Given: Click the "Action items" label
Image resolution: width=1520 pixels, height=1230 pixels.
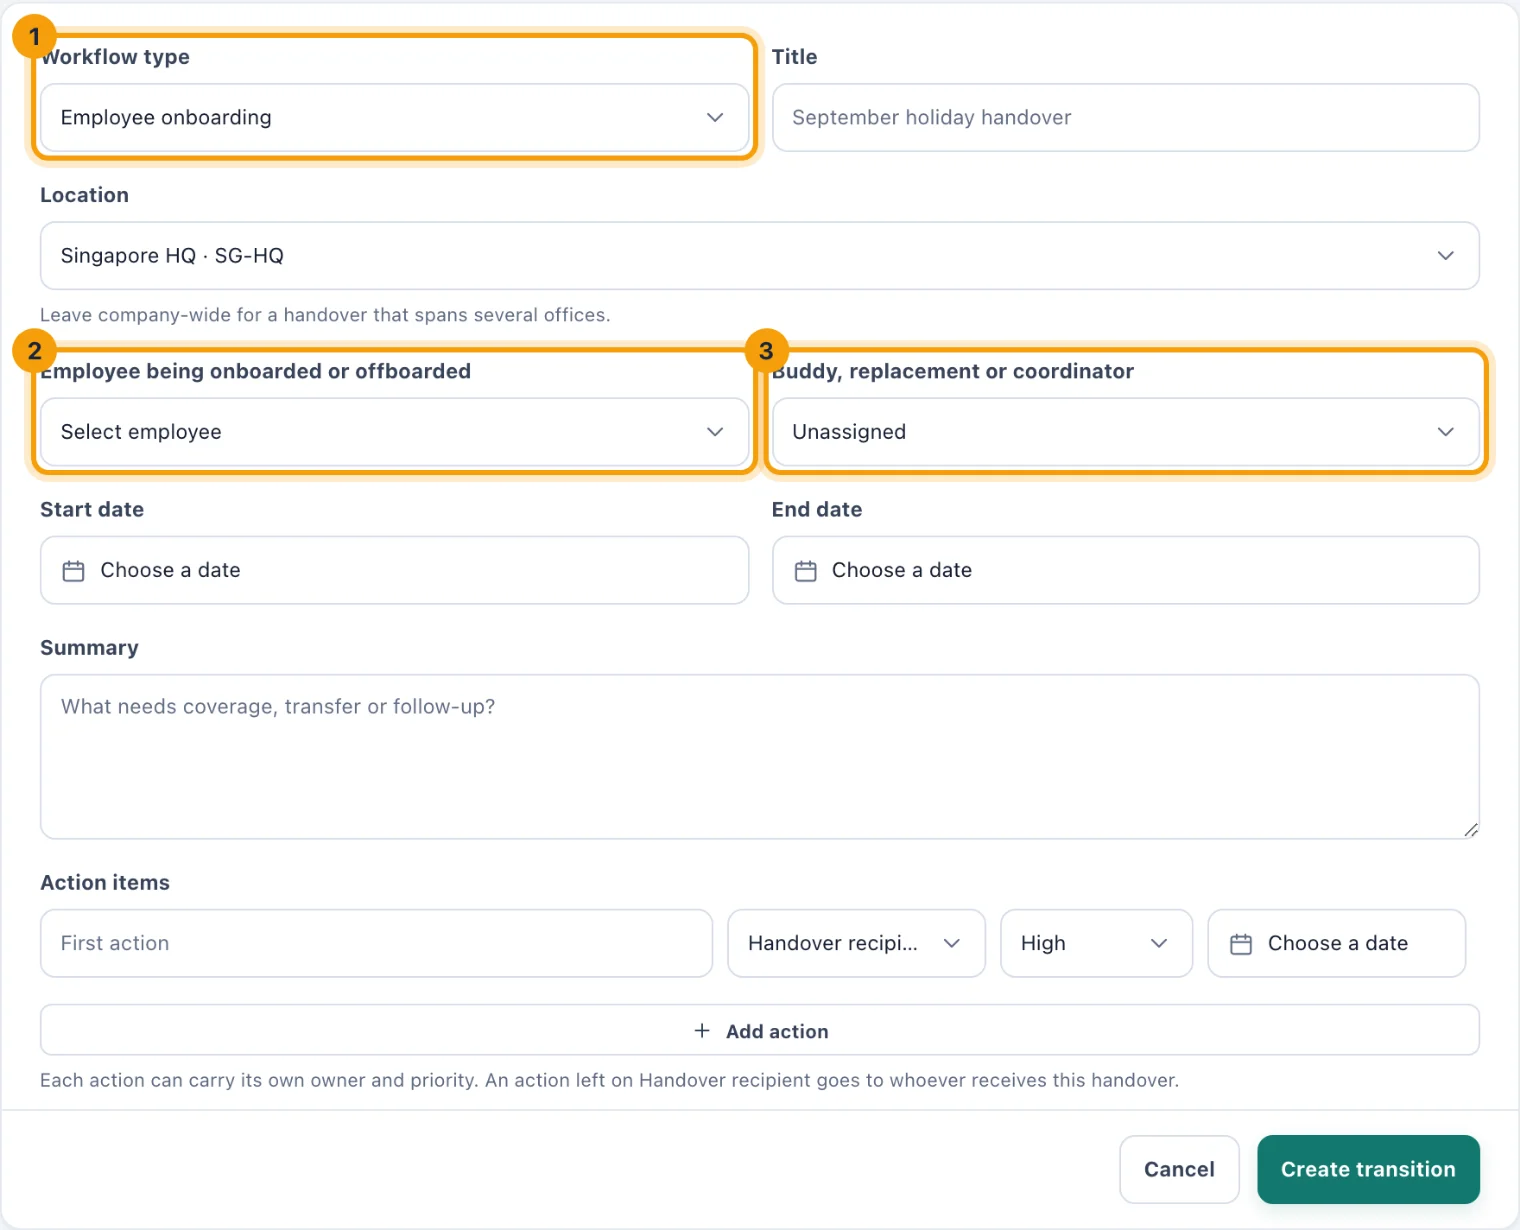Looking at the screenshot, I should pos(105,883).
